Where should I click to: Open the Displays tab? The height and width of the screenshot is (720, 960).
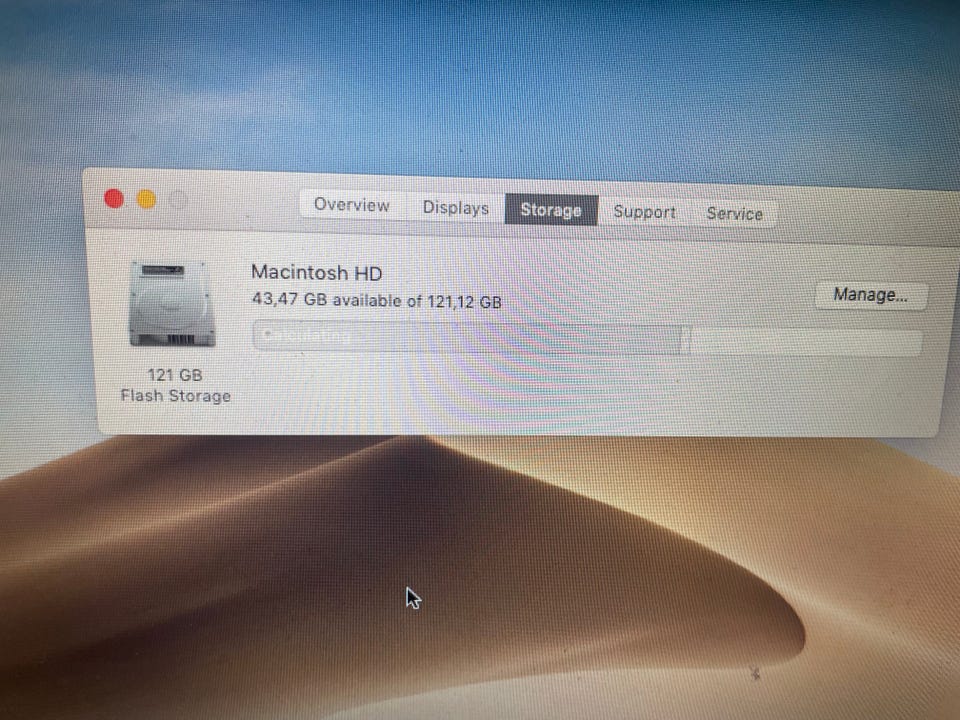(456, 208)
